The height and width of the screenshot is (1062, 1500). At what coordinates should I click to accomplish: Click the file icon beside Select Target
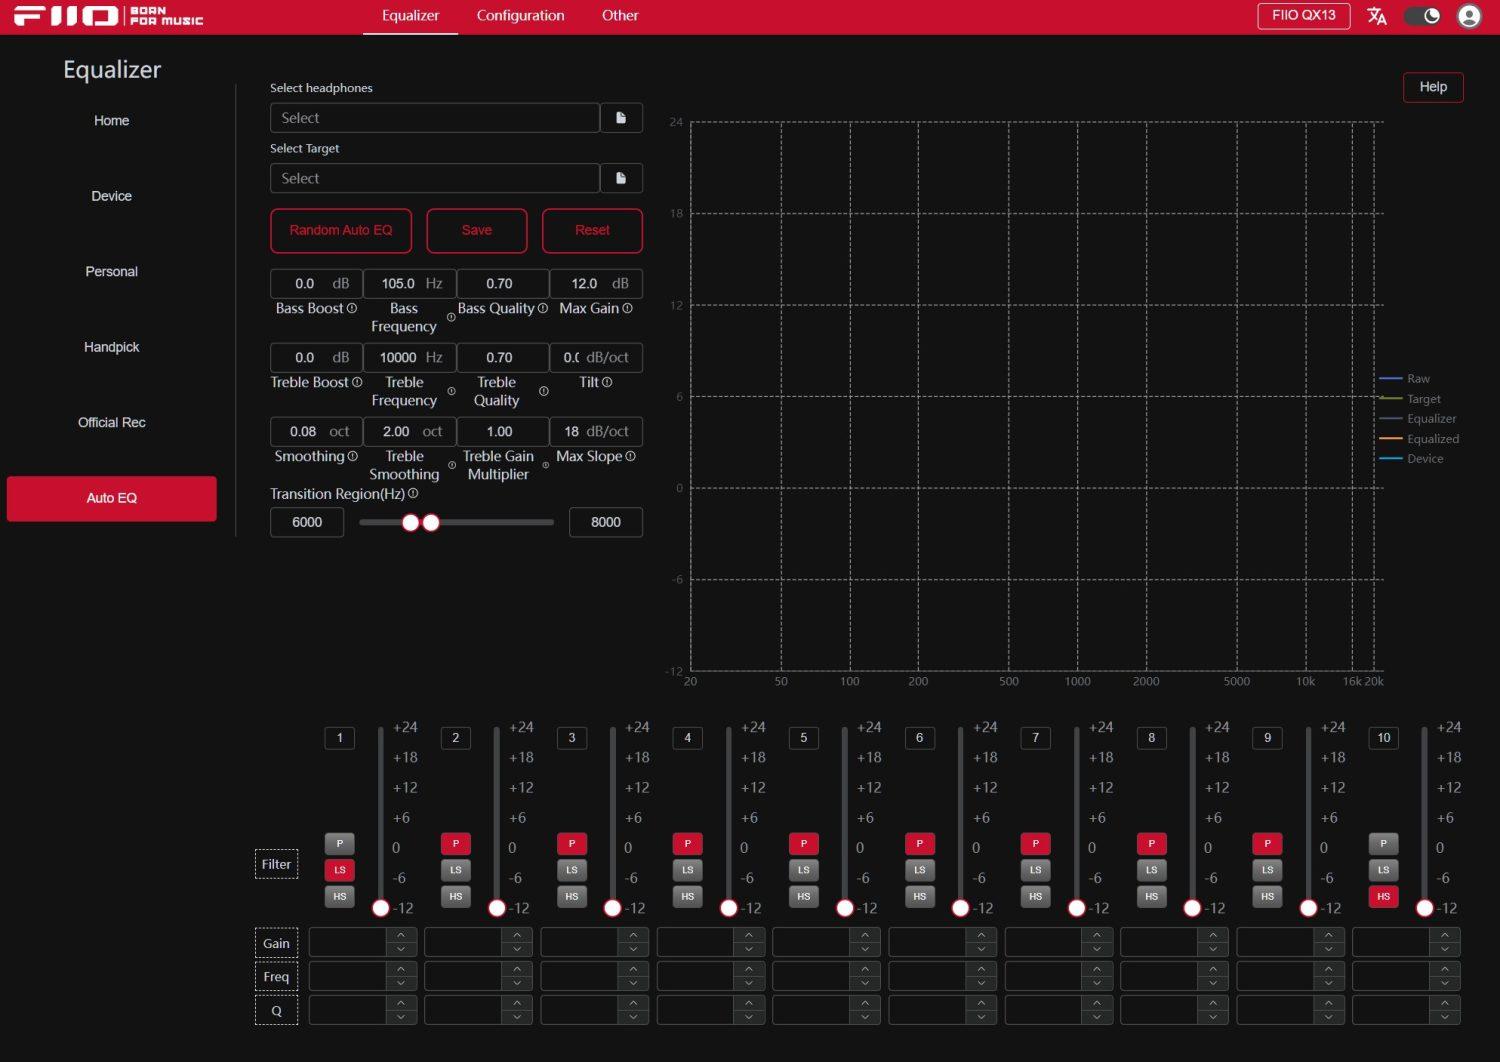[x=621, y=178]
